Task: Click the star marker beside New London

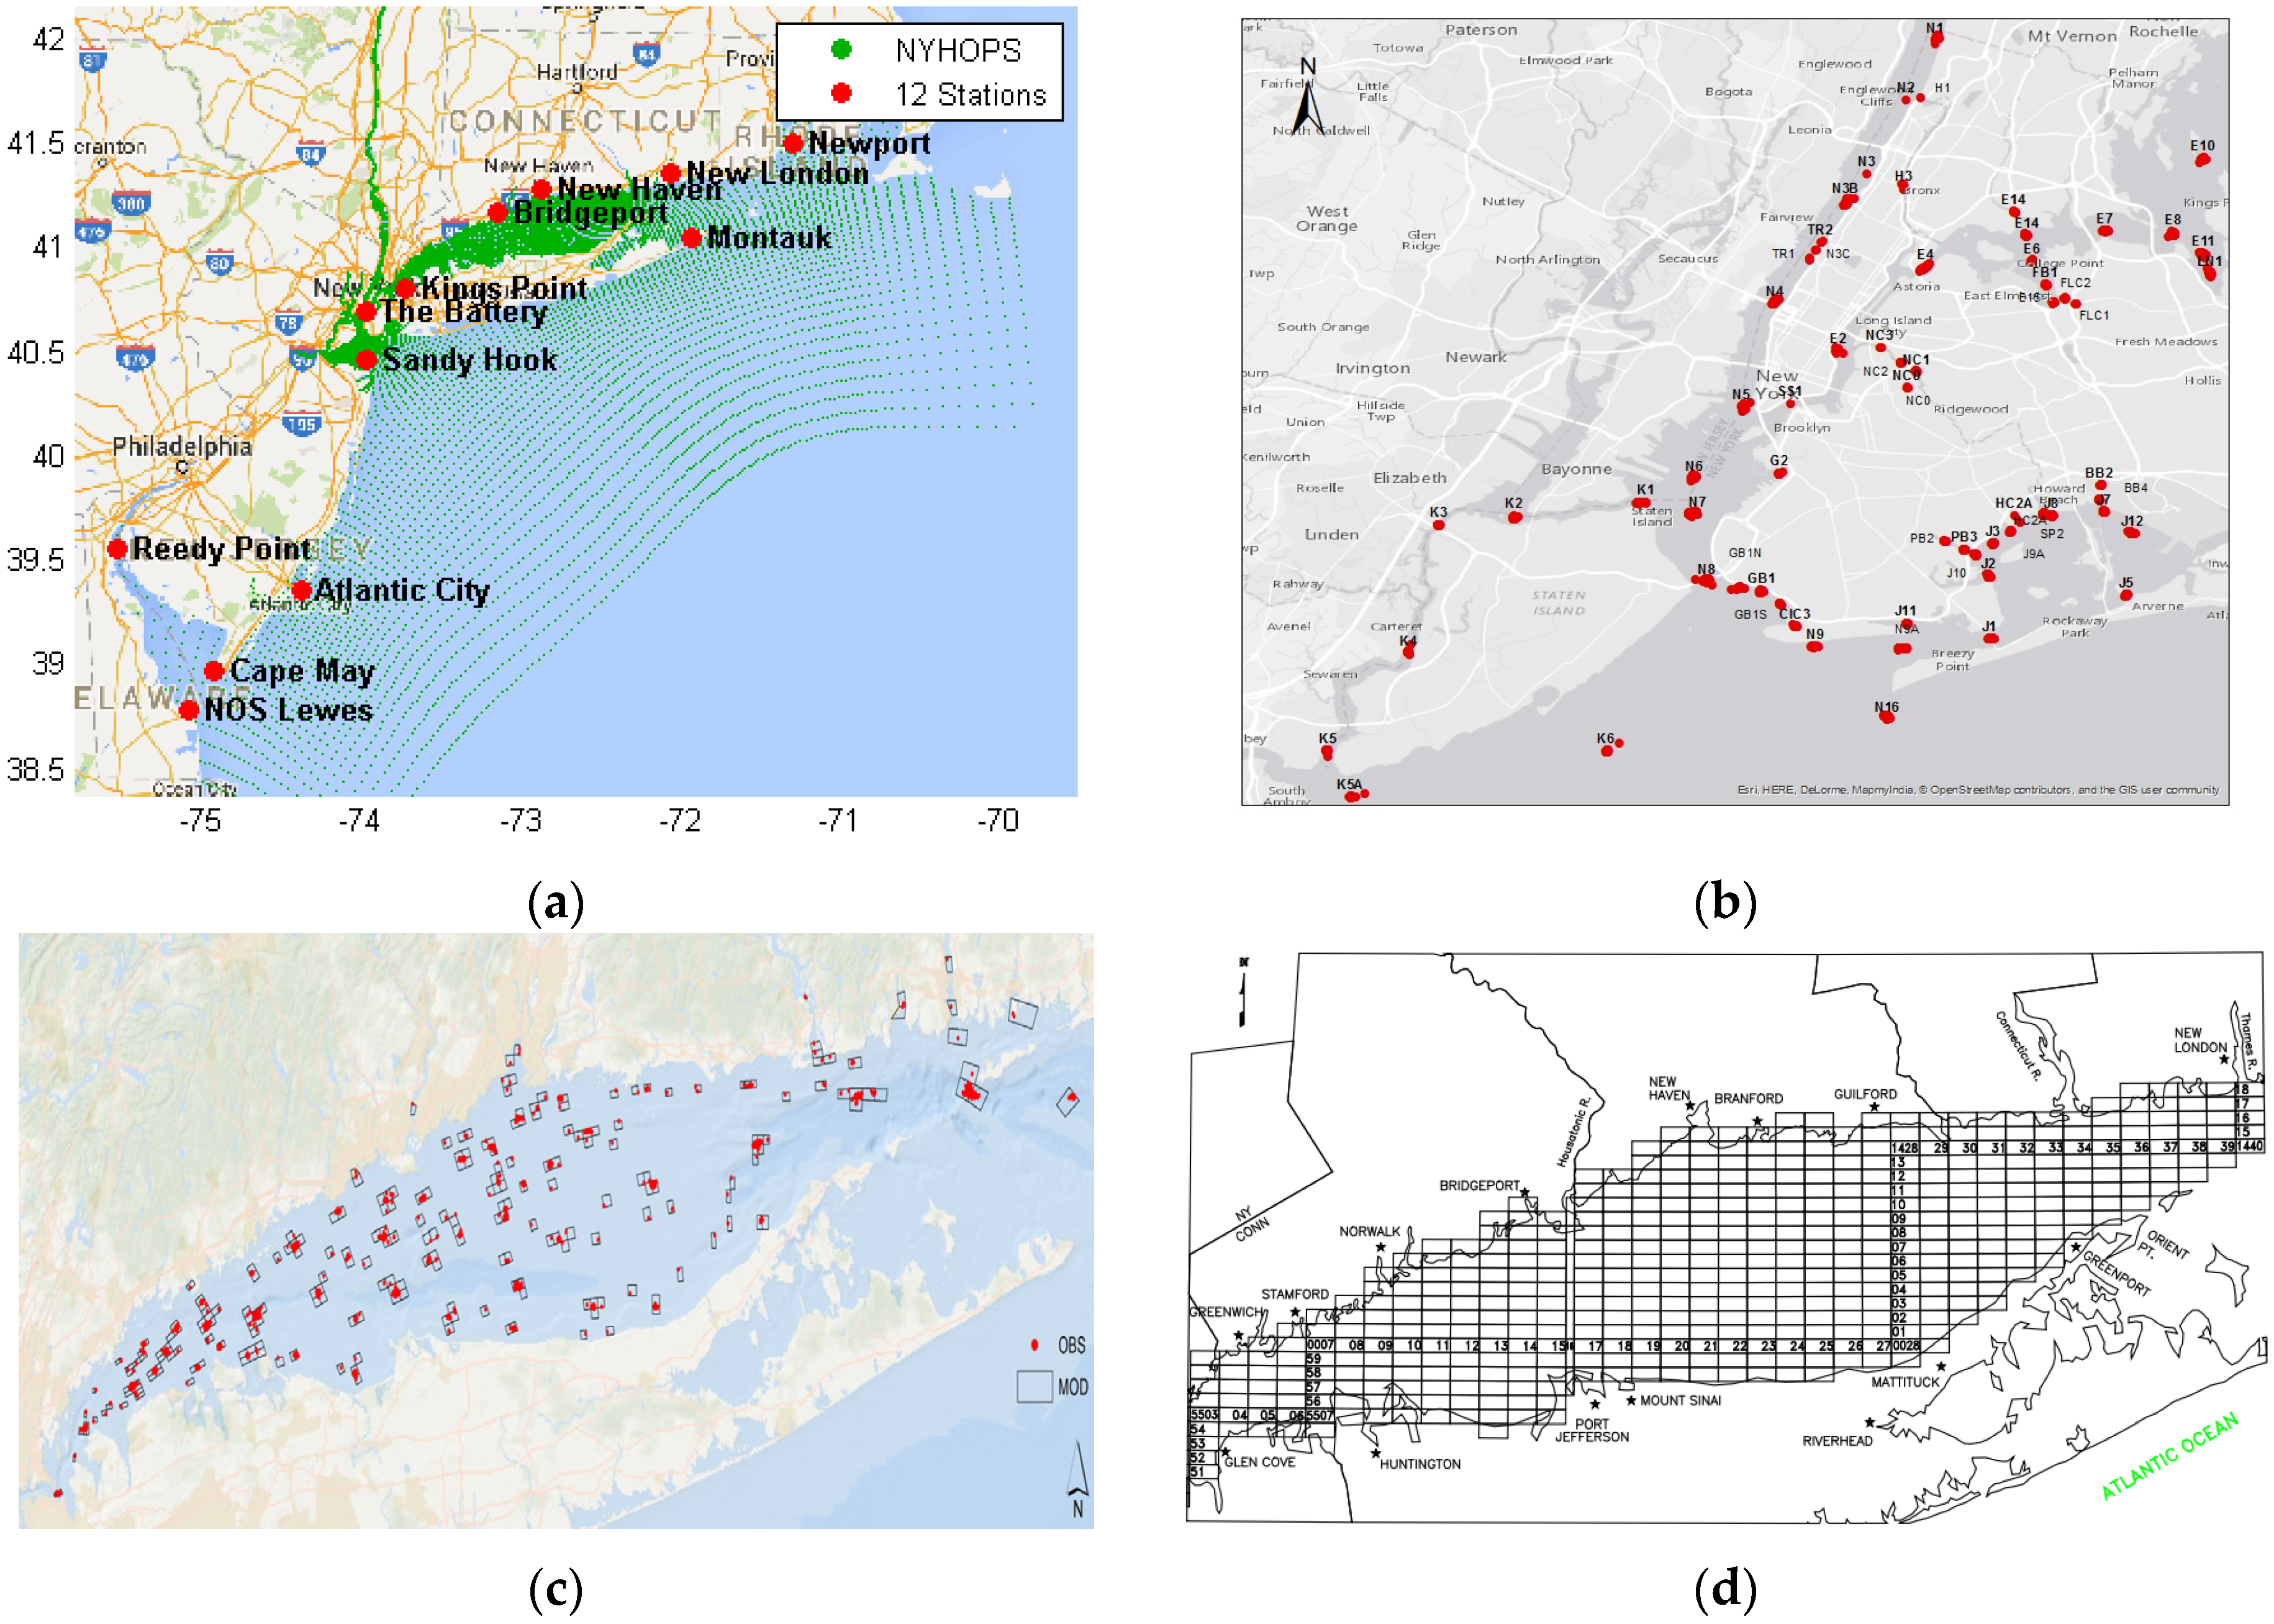Action: (2223, 1059)
